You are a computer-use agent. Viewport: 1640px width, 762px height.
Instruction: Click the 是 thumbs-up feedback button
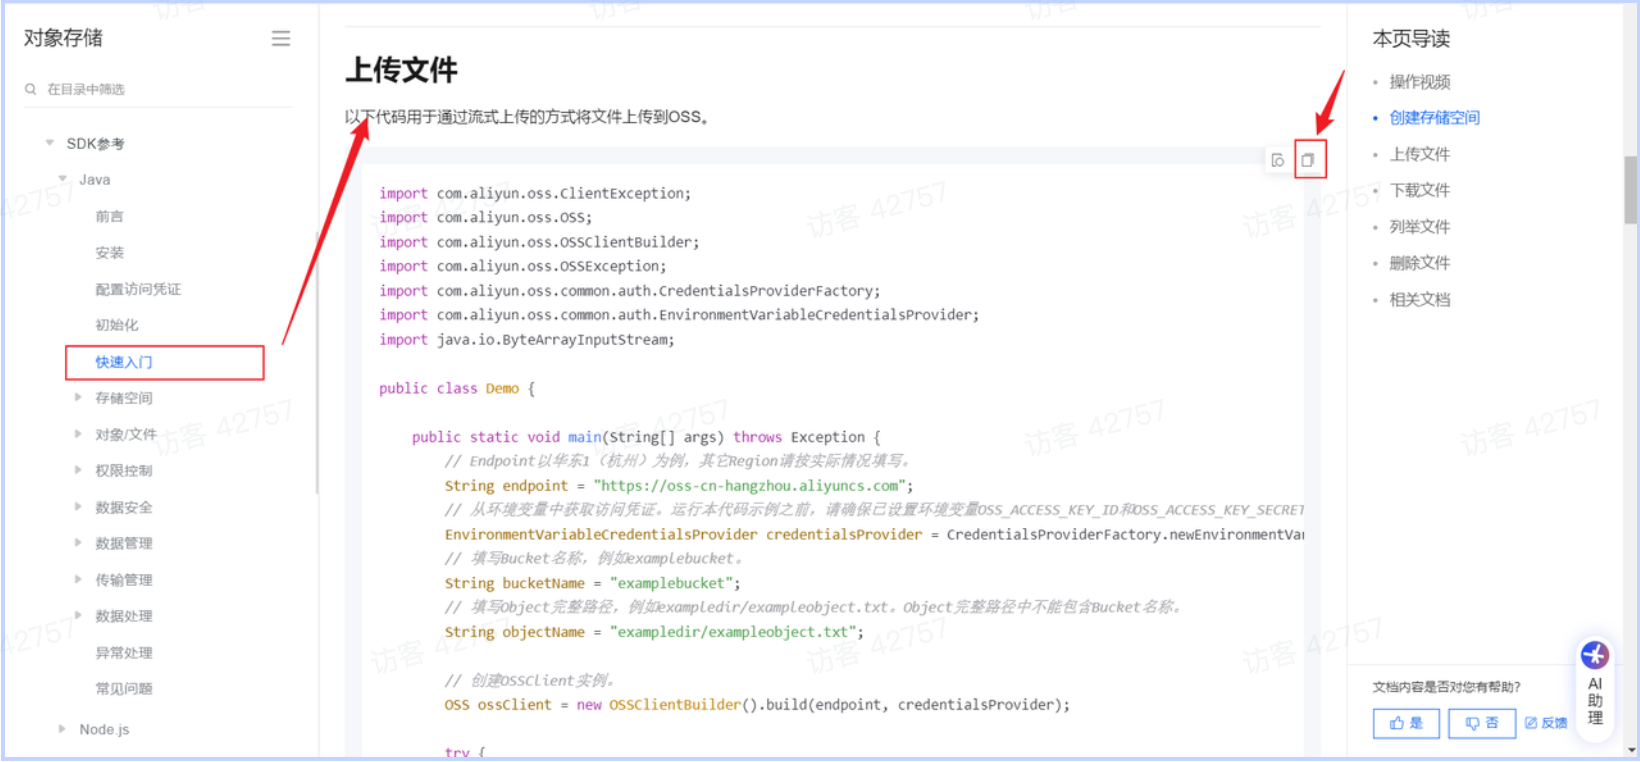tap(1406, 723)
